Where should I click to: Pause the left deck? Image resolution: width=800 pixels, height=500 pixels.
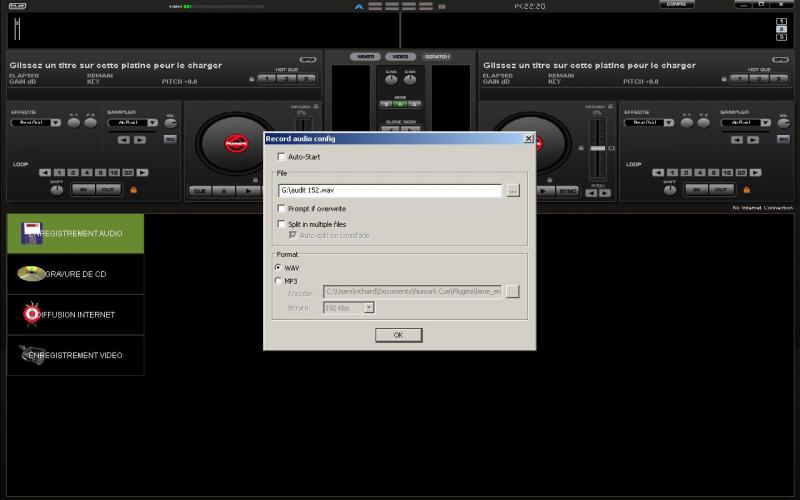(223, 191)
